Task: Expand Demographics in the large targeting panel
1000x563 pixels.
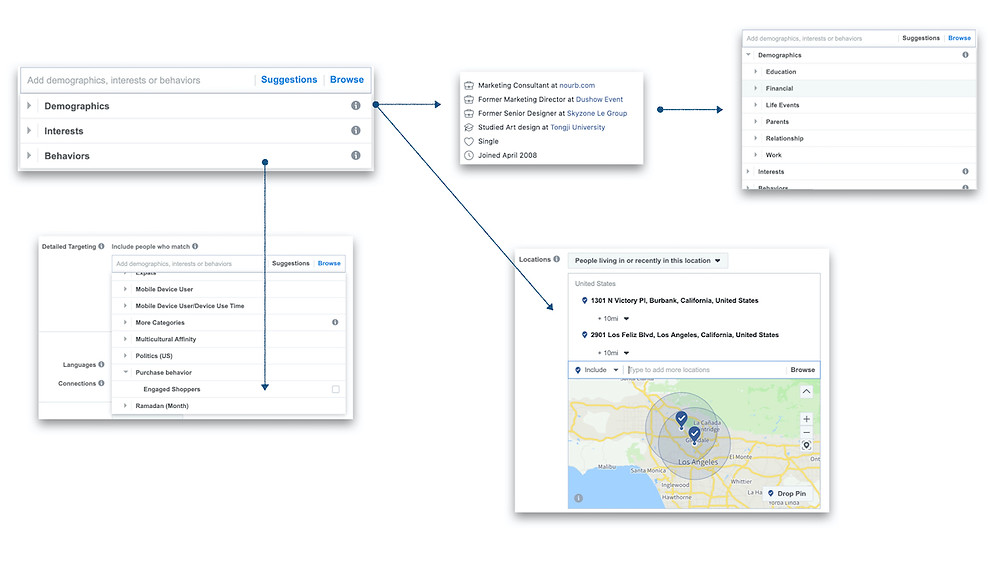Action: coord(29,106)
